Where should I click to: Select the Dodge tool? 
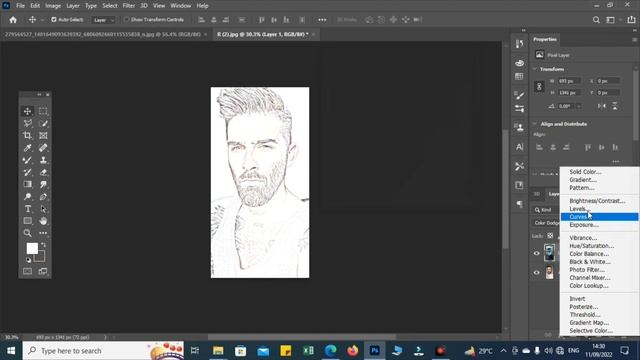pyautogui.click(x=27, y=197)
